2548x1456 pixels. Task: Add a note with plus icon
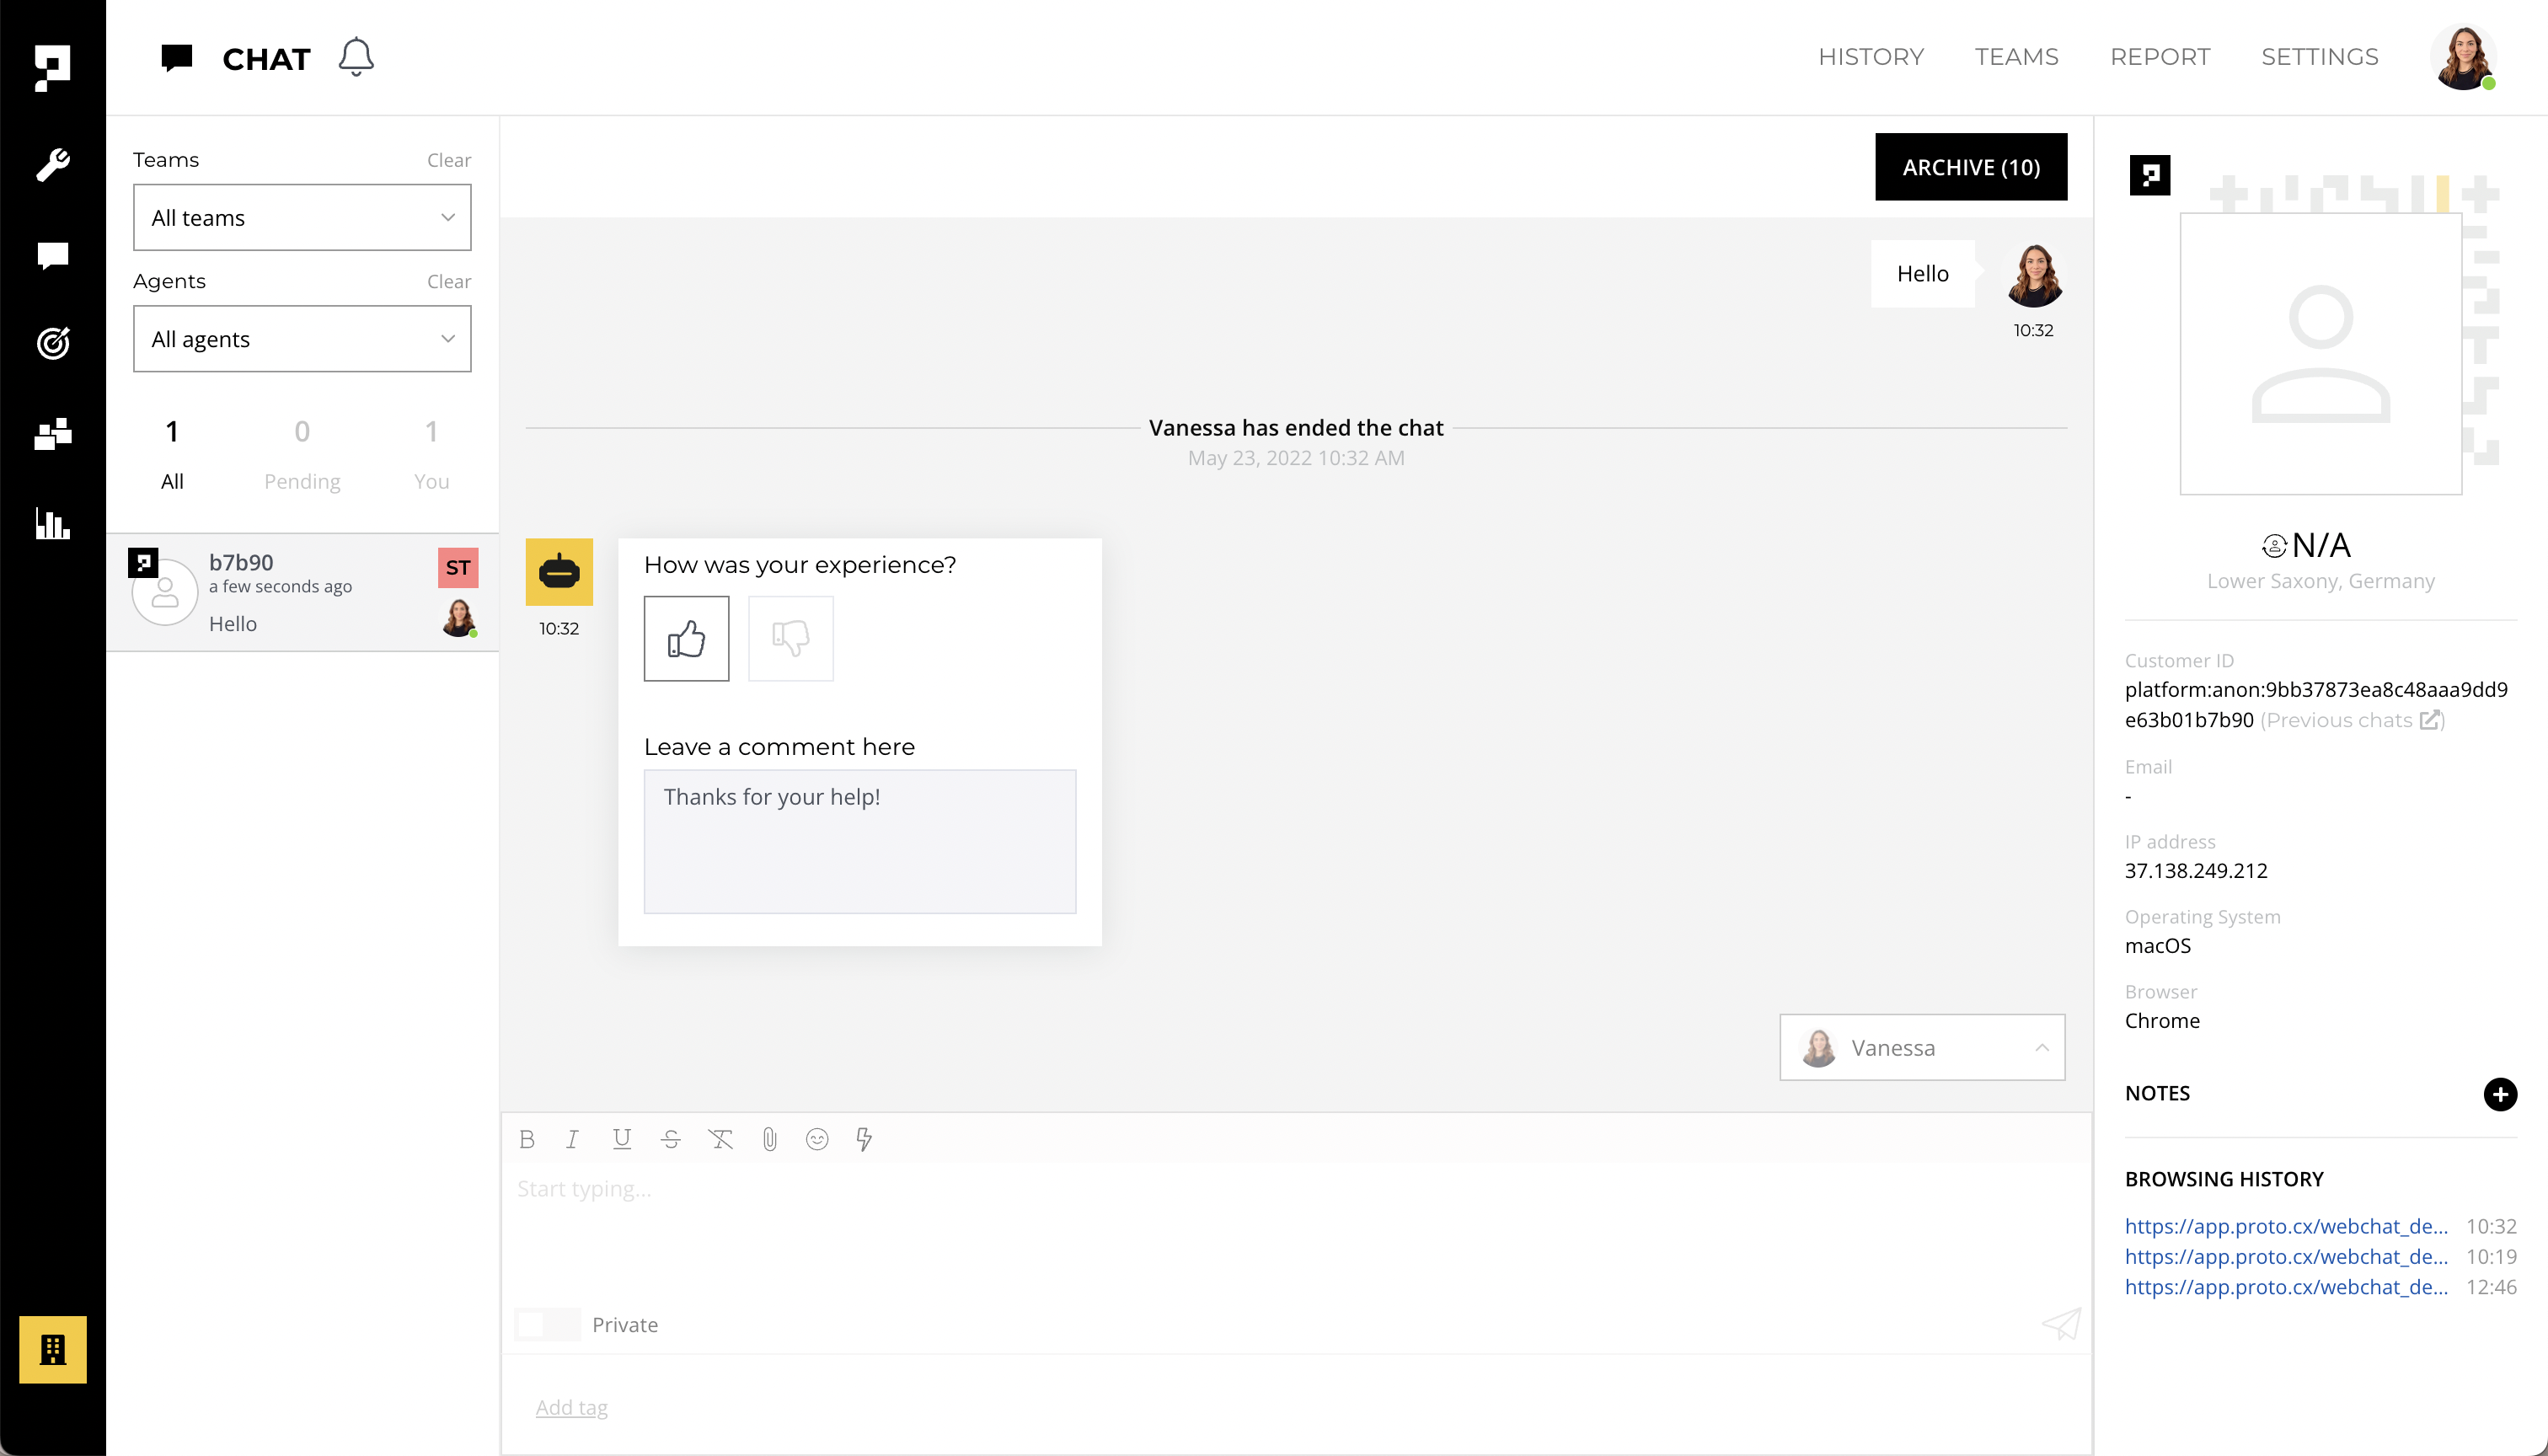click(2499, 1094)
